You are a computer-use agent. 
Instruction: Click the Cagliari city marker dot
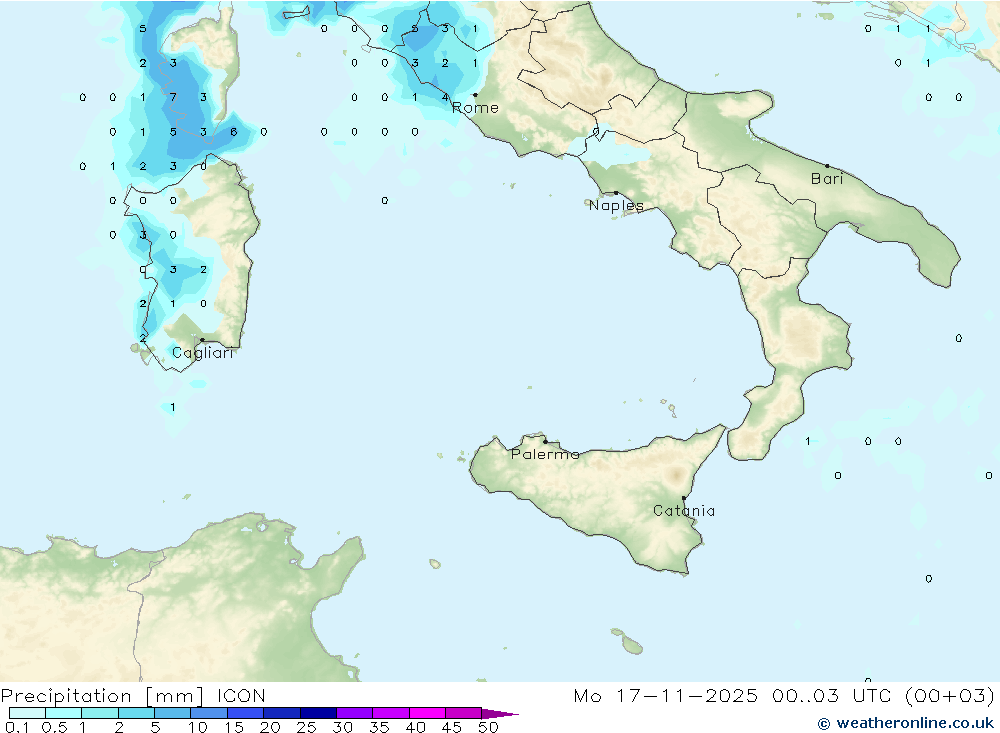click(202, 340)
